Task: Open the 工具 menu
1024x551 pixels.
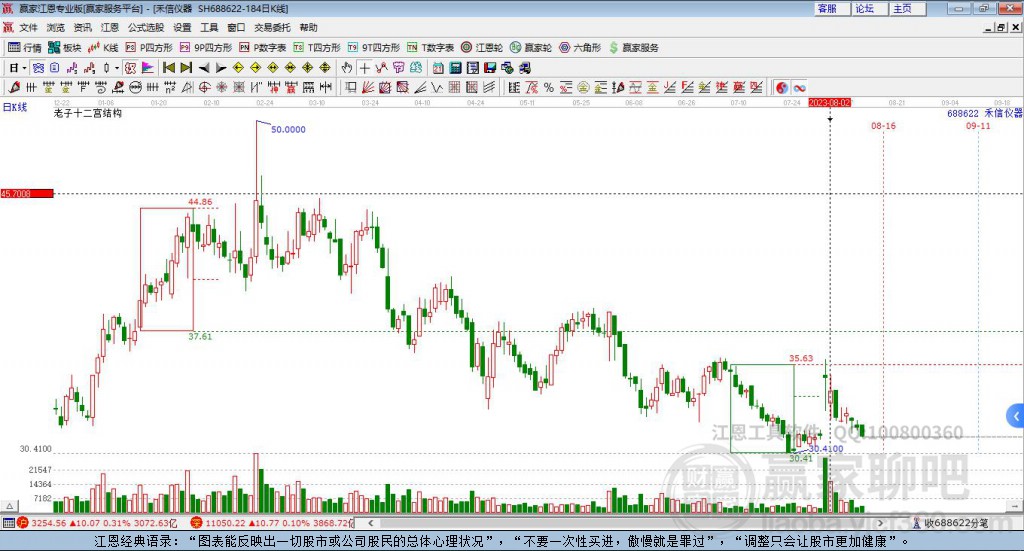Action: [x=209, y=27]
